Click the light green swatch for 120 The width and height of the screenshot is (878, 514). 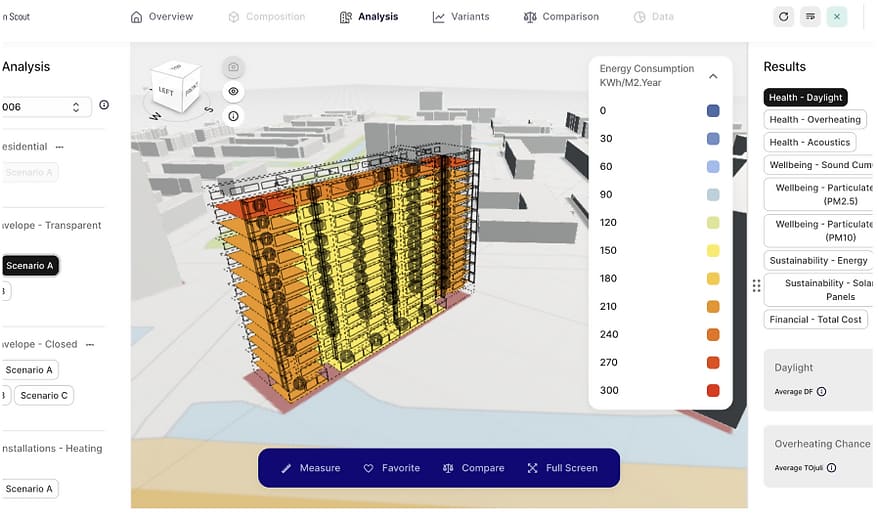coord(713,223)
